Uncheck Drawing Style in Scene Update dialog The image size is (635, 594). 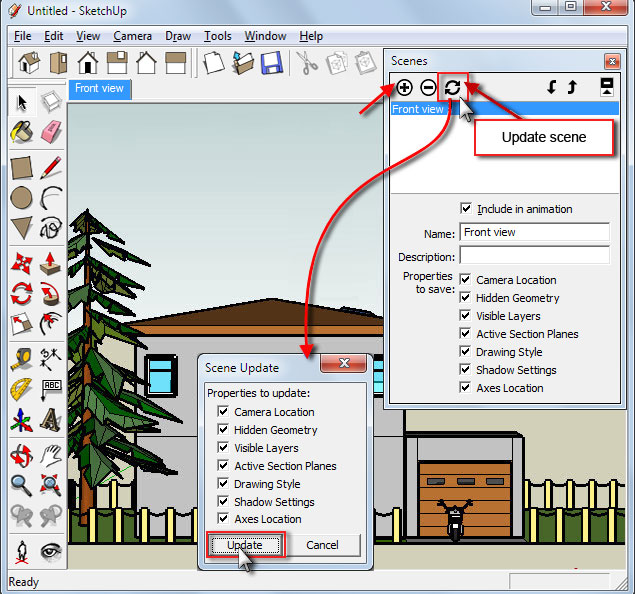tap(223, 483)
